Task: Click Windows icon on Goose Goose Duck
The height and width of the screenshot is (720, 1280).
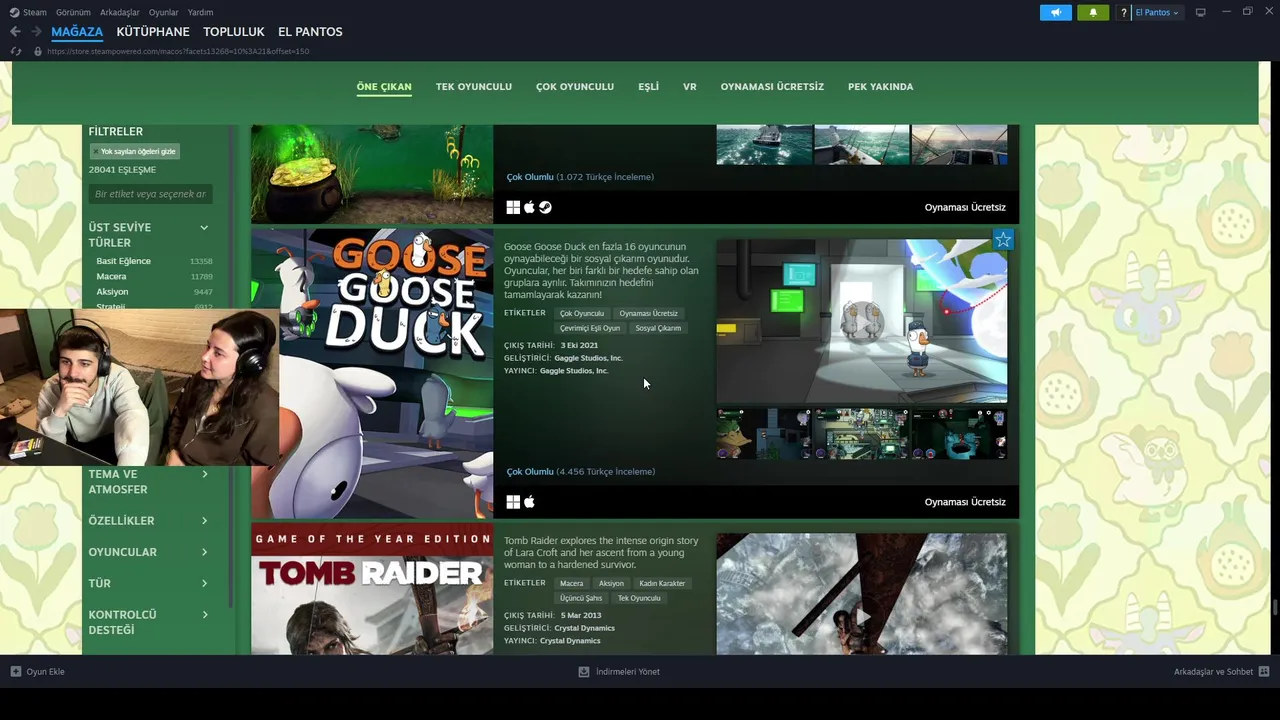Action: [513, 502]
